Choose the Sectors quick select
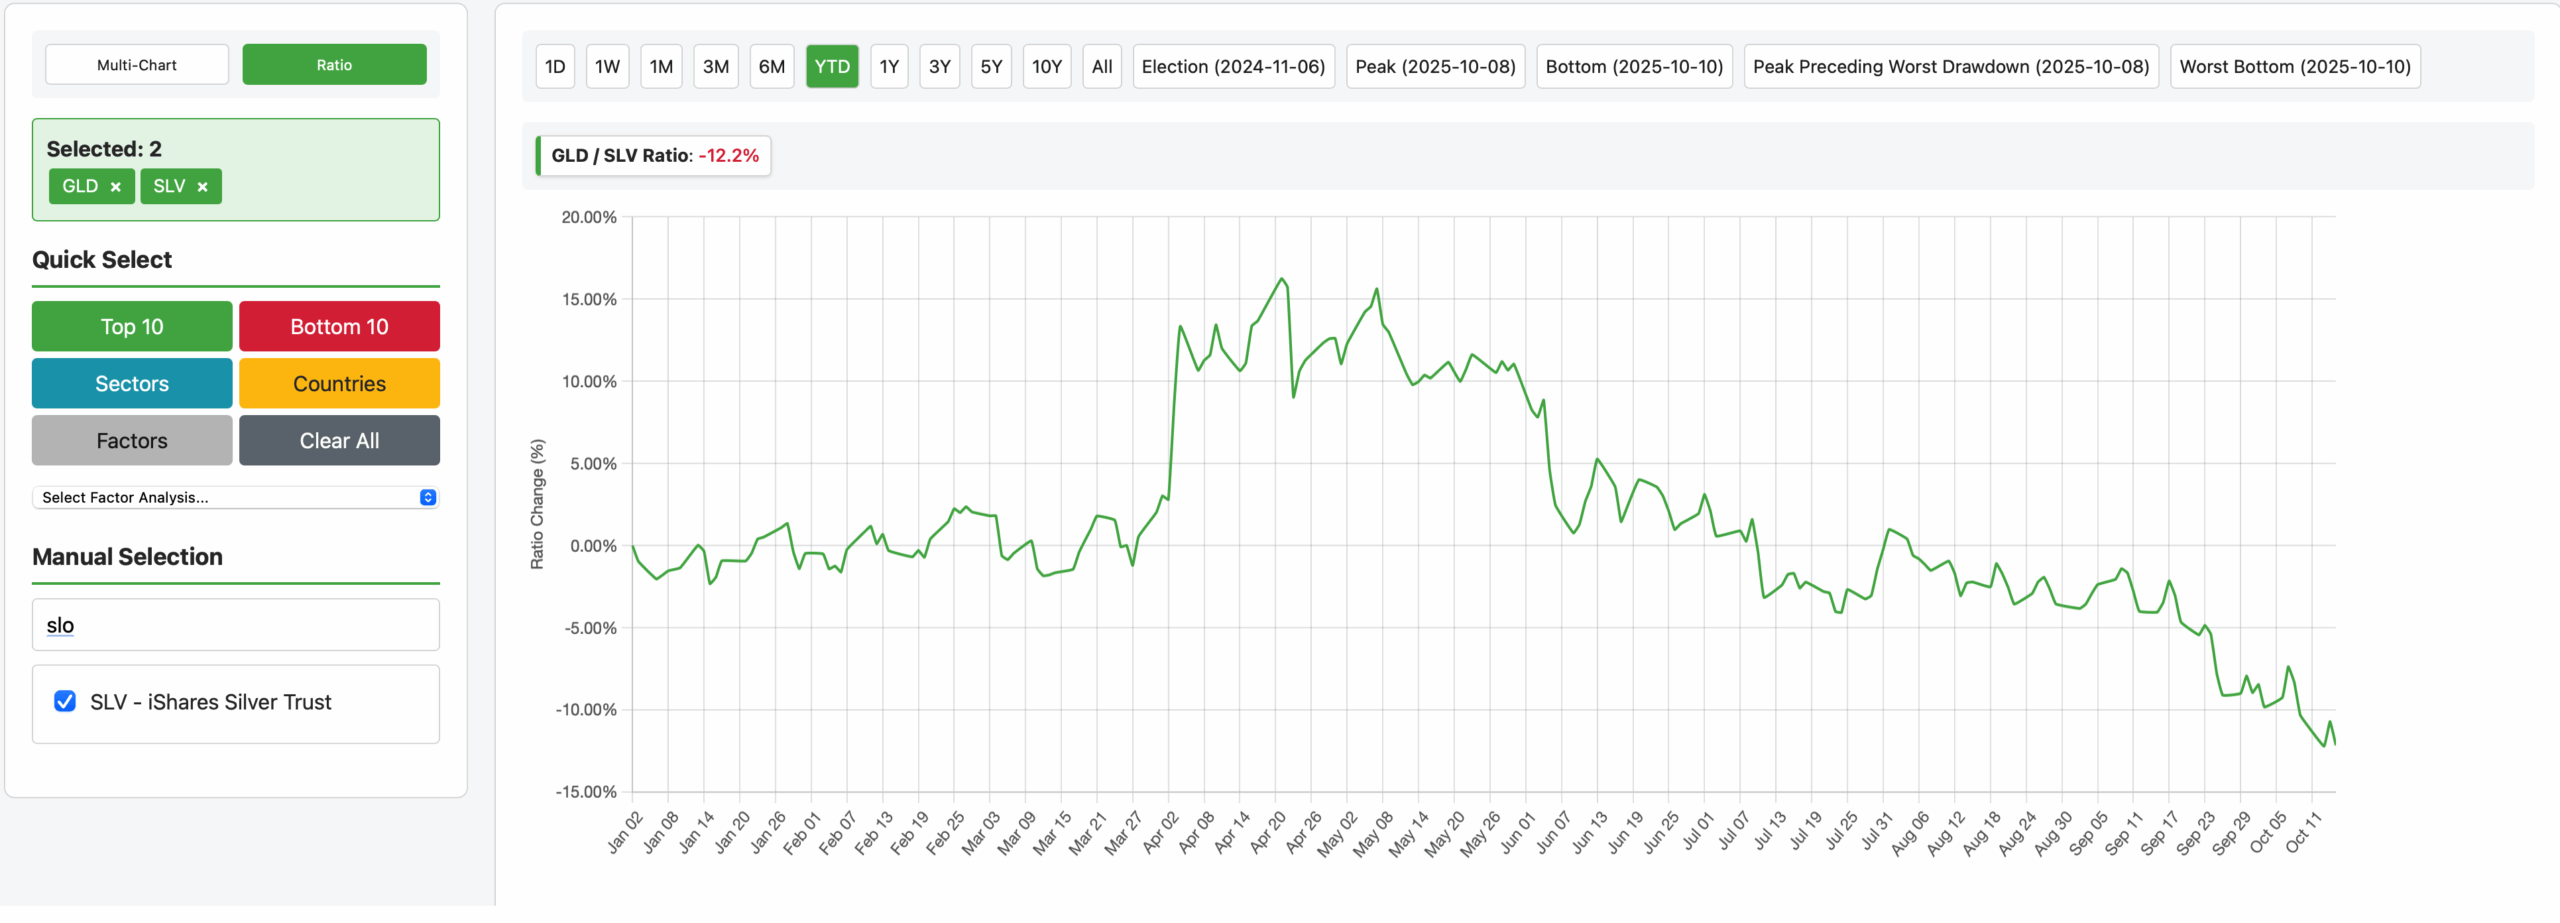 click(132, 384)
